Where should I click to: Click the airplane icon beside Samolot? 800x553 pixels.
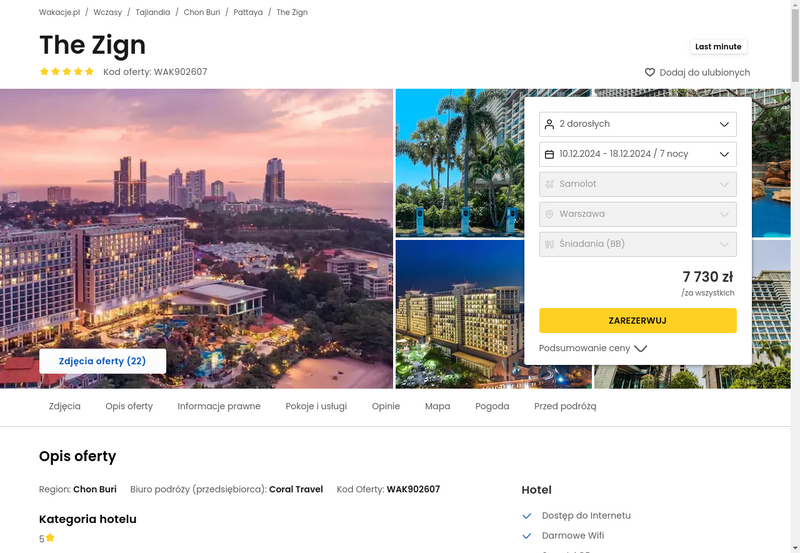coord(549,184)
